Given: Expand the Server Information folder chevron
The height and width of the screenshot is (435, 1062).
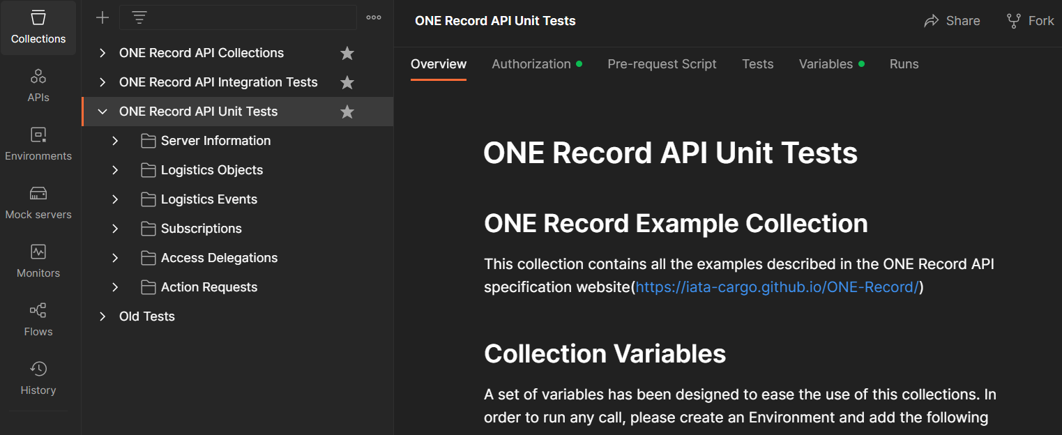Looking at the screenshot, I should pyautogui.click(x=115, y=141).
